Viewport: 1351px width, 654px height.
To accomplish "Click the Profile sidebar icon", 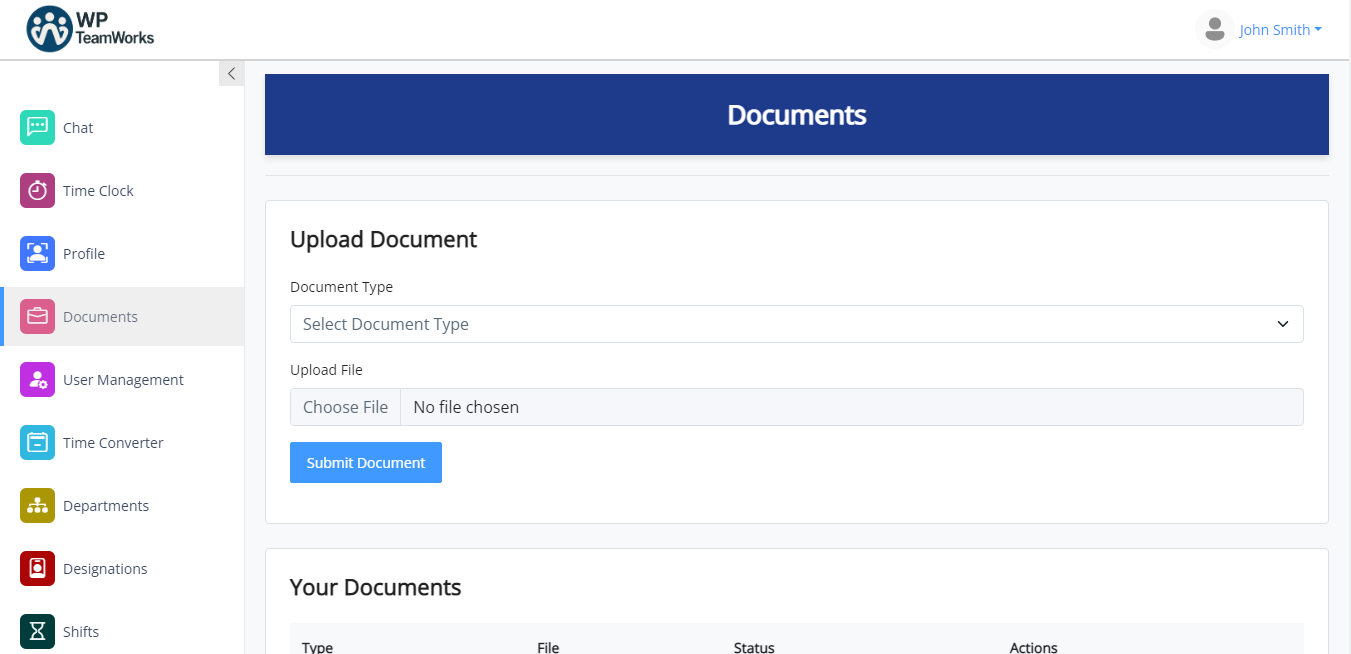I will 37,253.
